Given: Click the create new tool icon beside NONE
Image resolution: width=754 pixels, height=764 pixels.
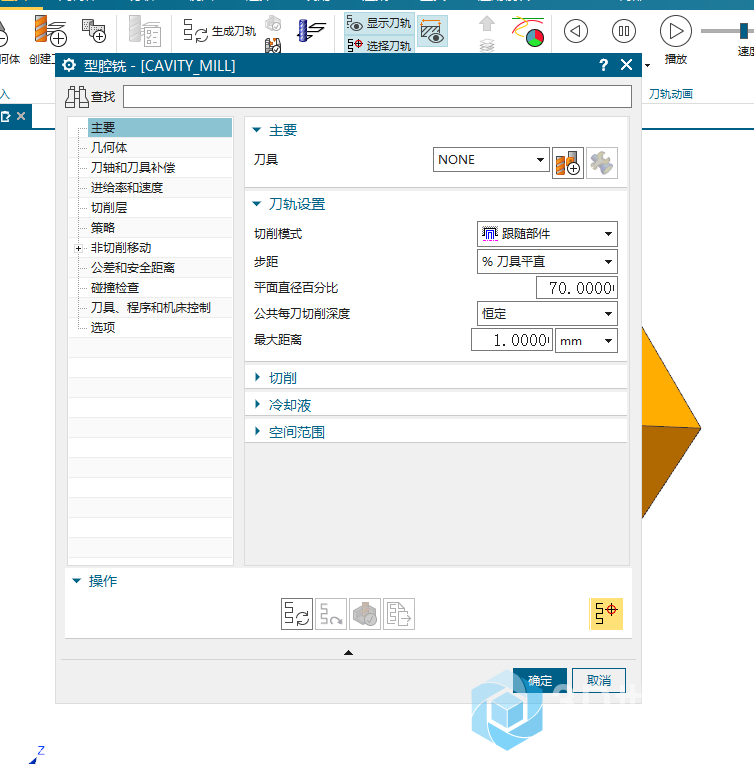Looking at the screenshot, I should (x=568, y=163).
